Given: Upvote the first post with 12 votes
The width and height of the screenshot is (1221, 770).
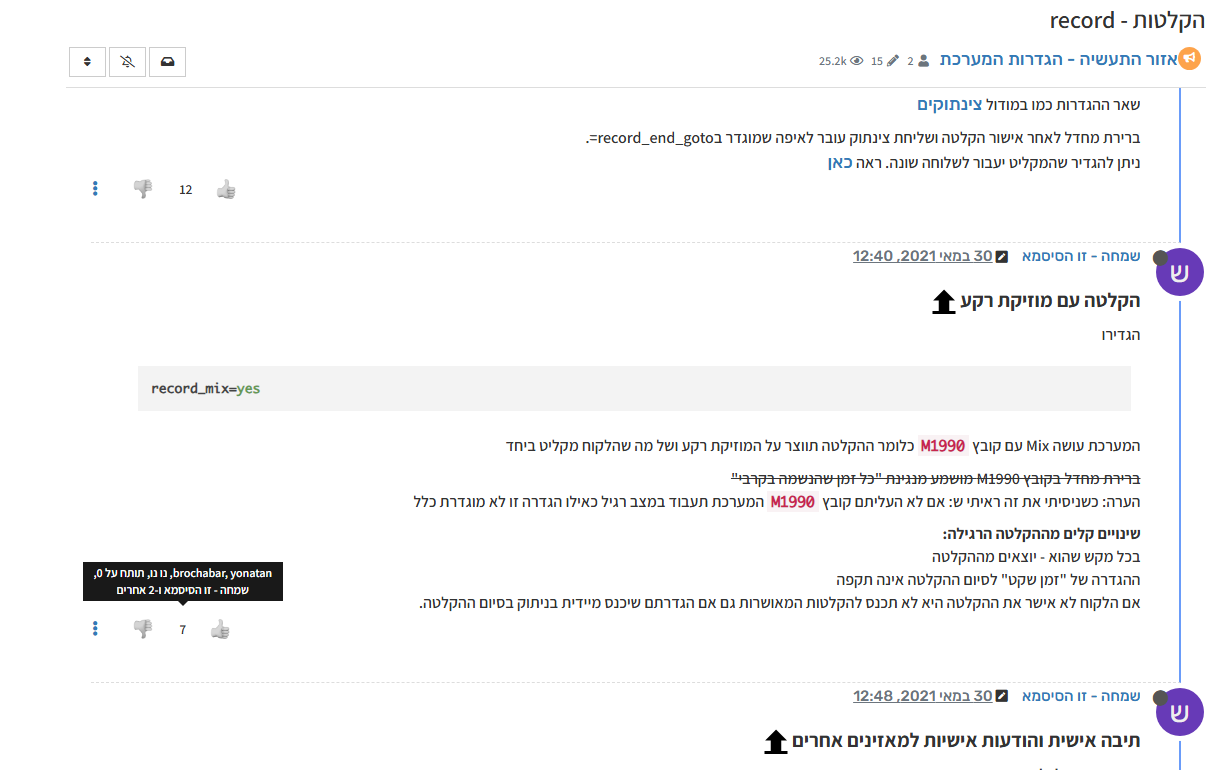Looking at the screenshot, I should pos(226,189).
